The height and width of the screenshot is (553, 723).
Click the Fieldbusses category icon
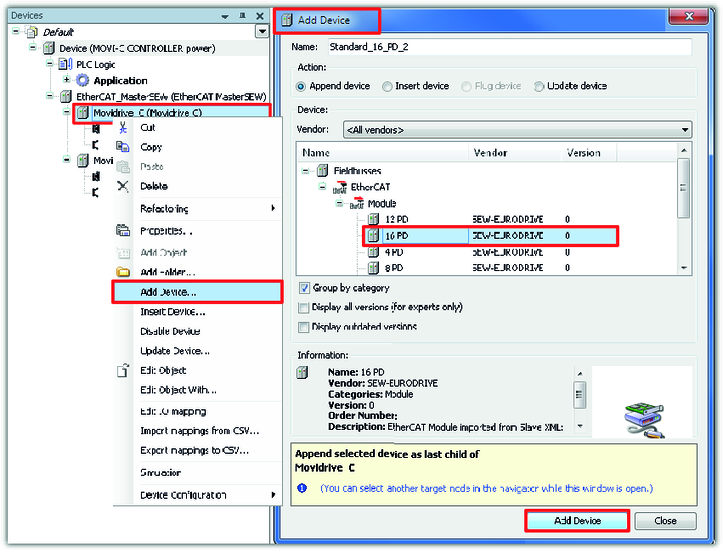(323, 171)
